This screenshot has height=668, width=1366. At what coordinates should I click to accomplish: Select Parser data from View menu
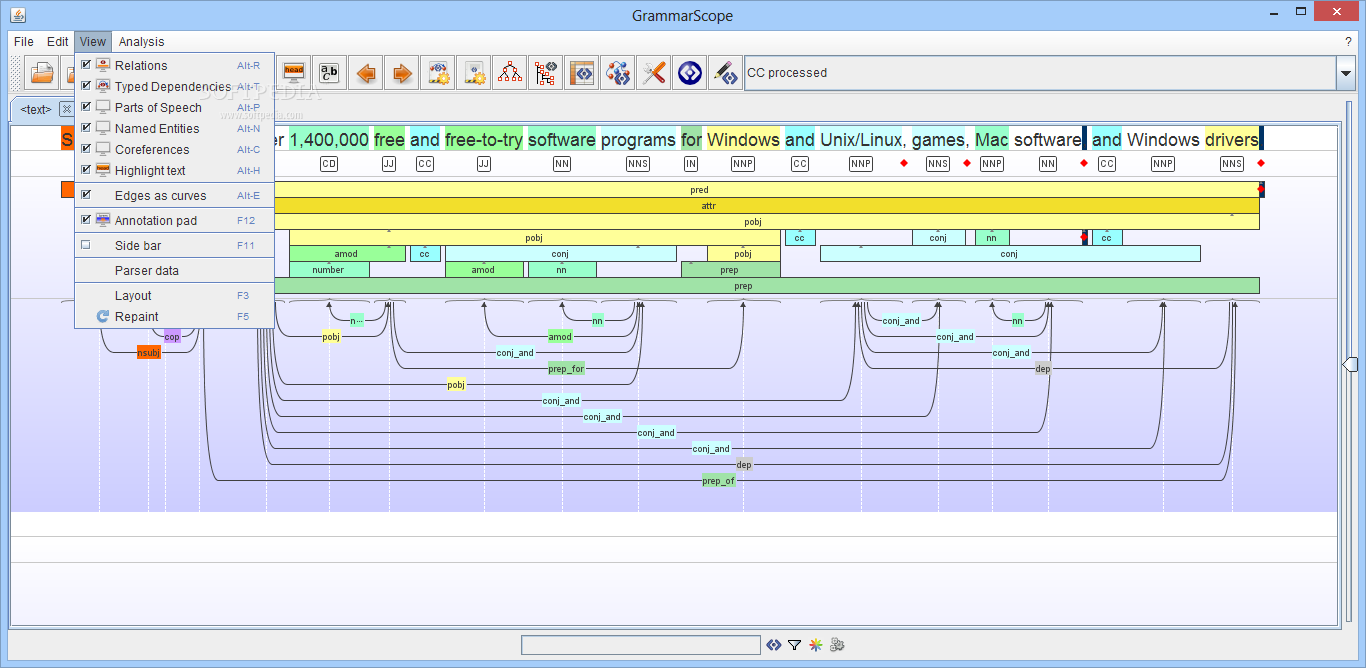coord(174,270)
